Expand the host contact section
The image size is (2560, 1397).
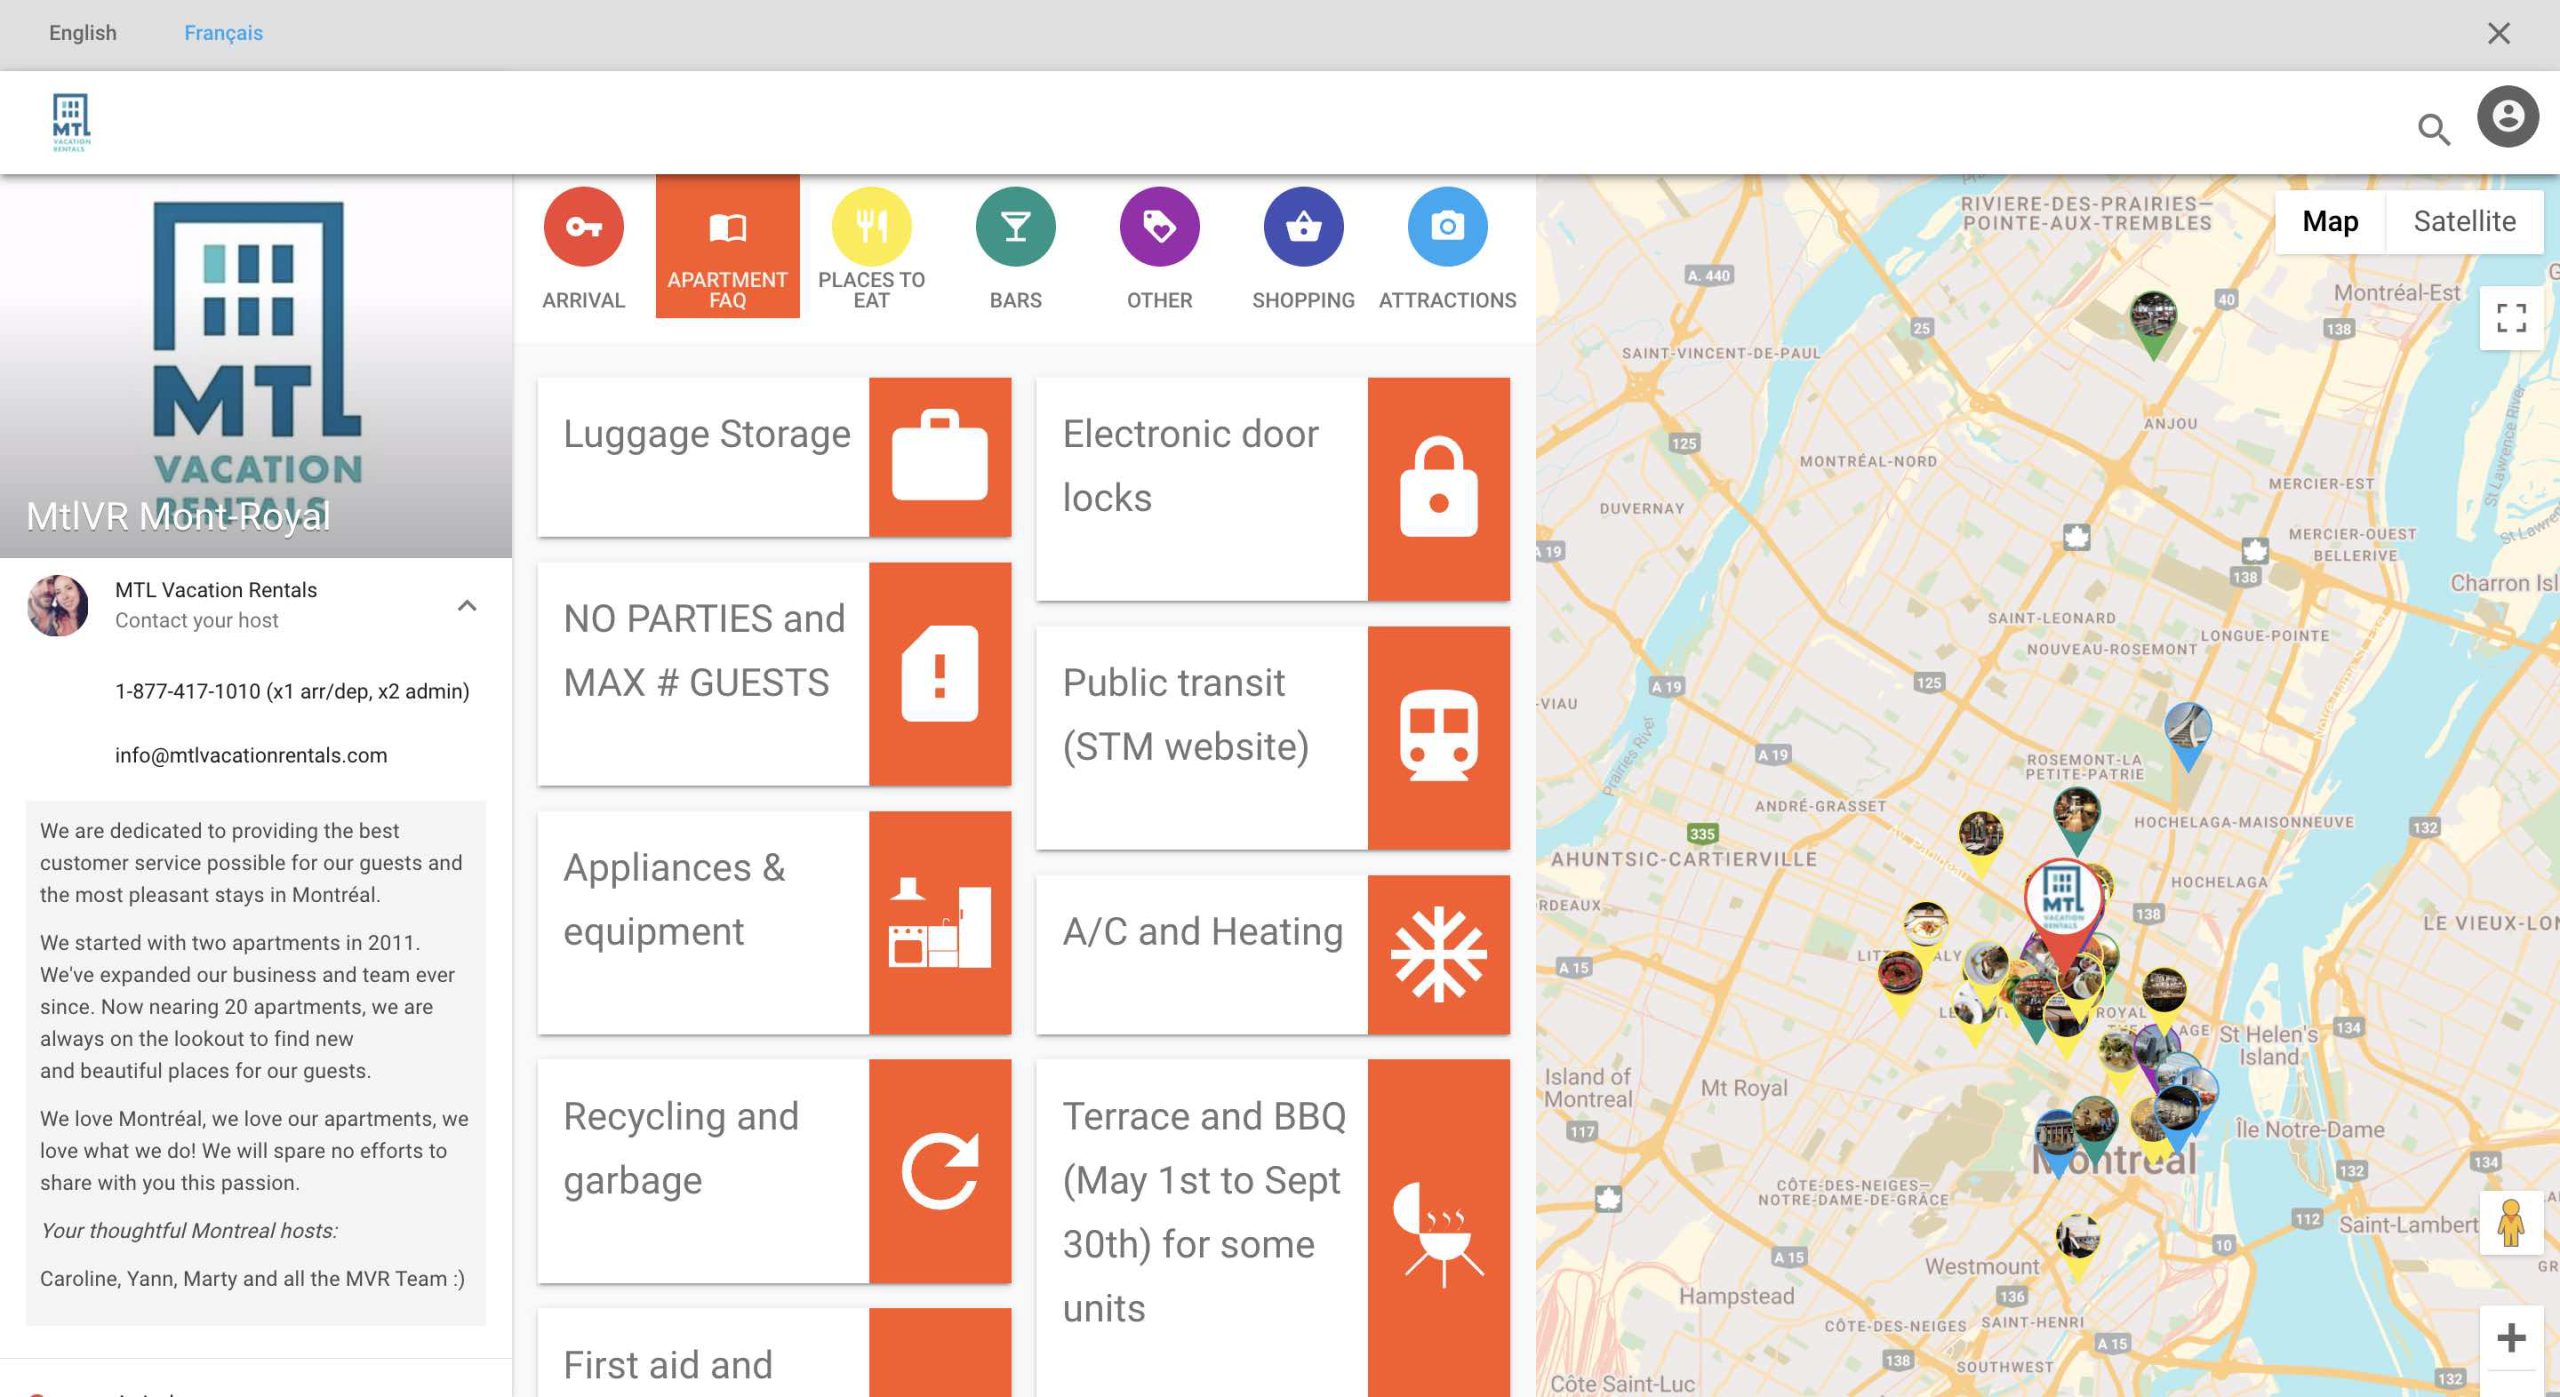coord(465,604)
